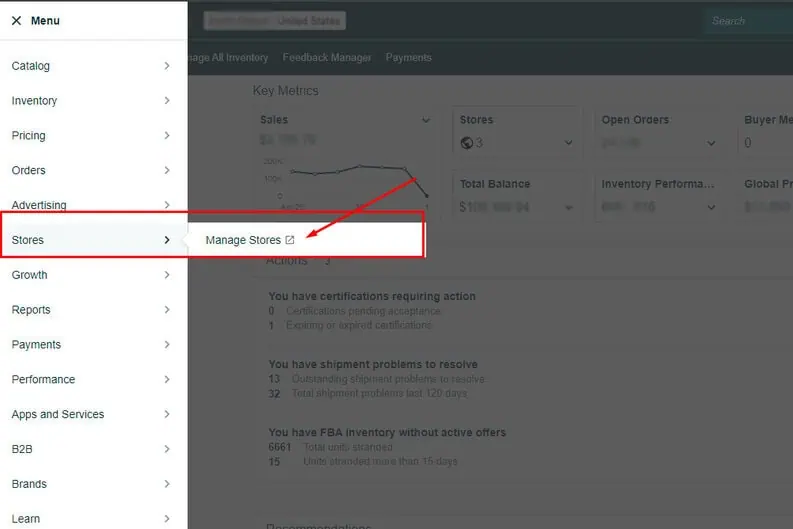This screenshot has width=793, height=529.
Task: Click the Key Metrics heading
Action: [x=285, y=91]
